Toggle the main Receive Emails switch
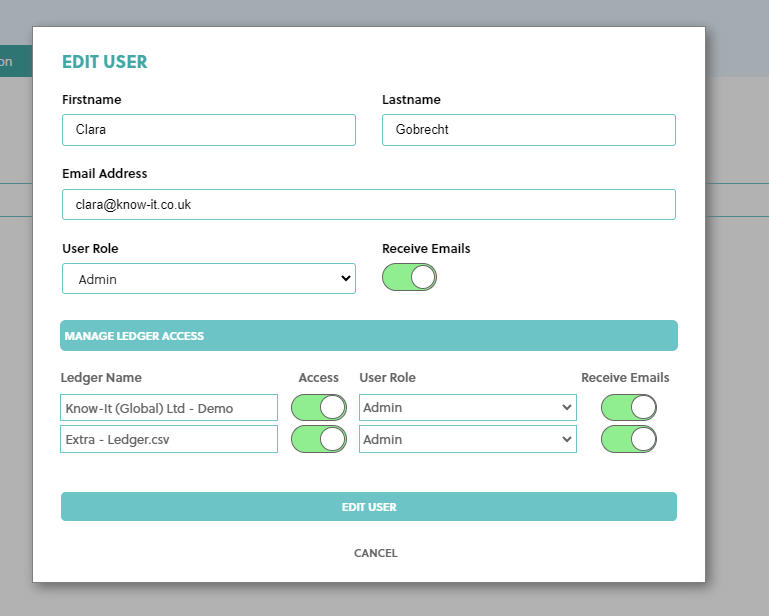 click(410, 277)
